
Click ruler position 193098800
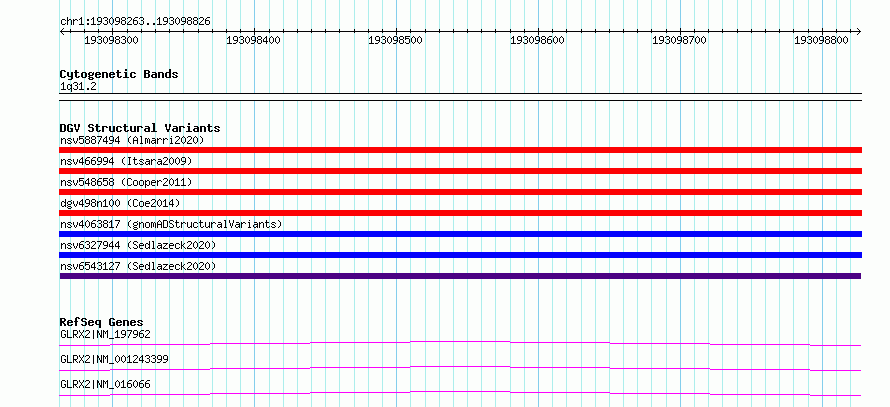click(x=821, y=41)
